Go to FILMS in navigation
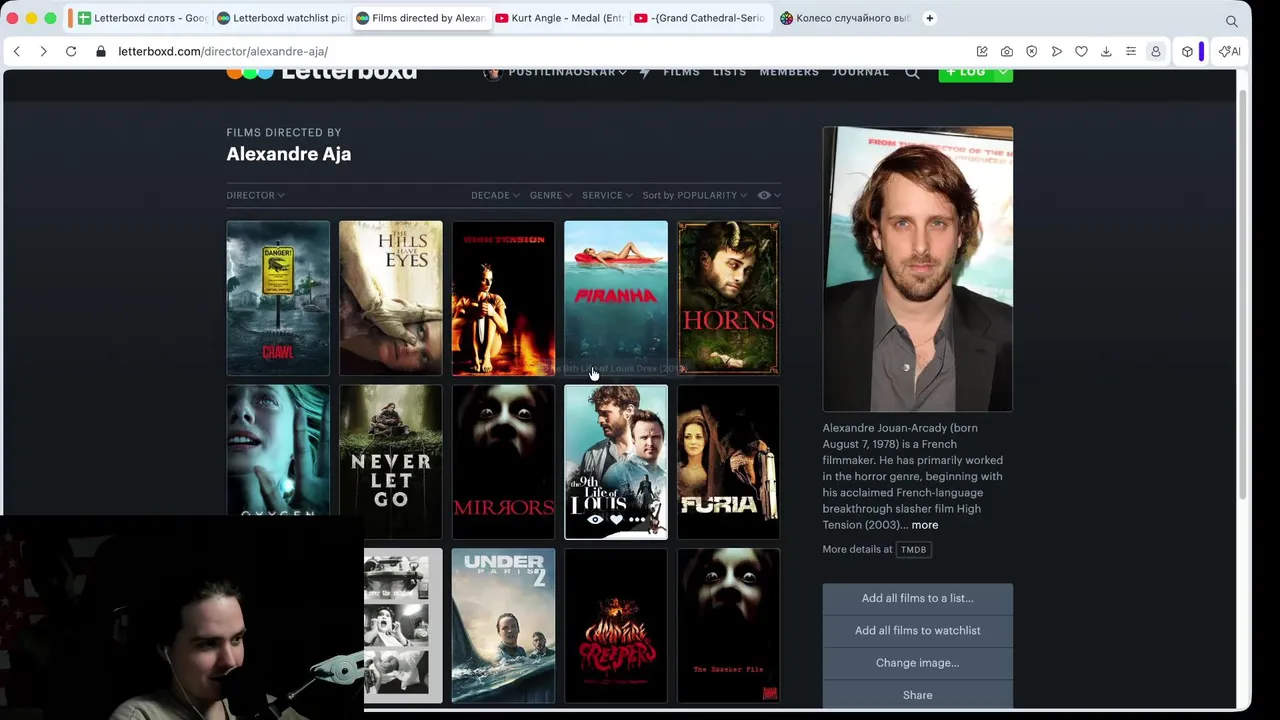Image resolution: width=1280 pixels, height=720 pixels. point(681,72)
